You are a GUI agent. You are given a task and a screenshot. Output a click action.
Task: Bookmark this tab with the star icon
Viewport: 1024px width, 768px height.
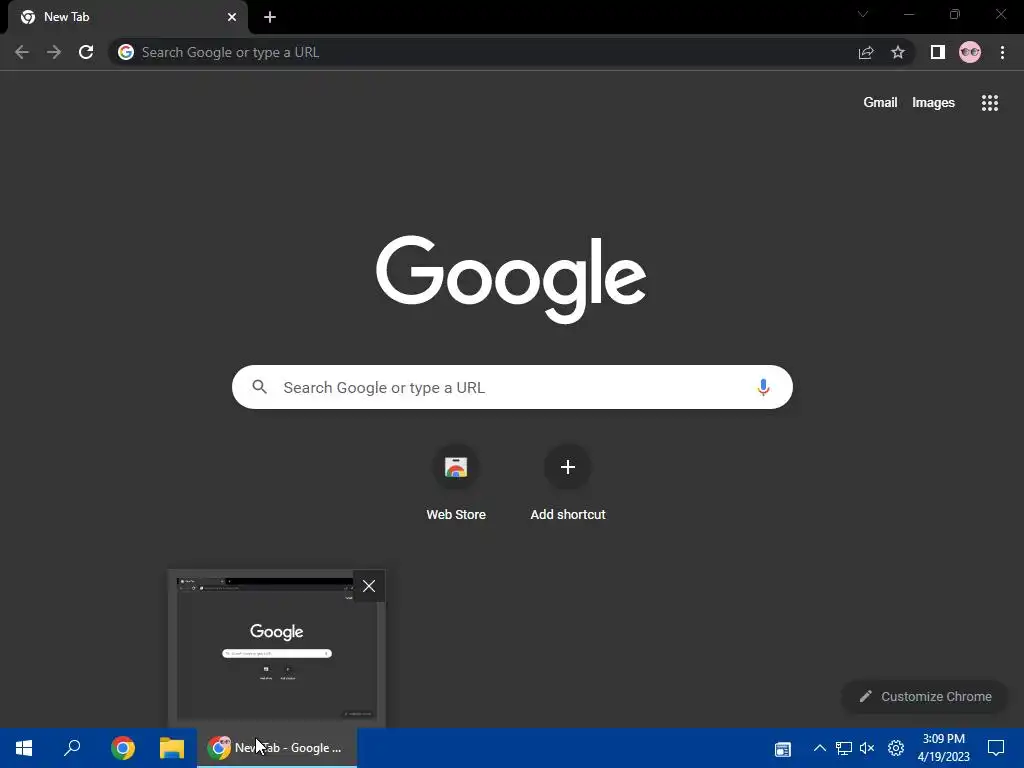click(x=898, y=52)
